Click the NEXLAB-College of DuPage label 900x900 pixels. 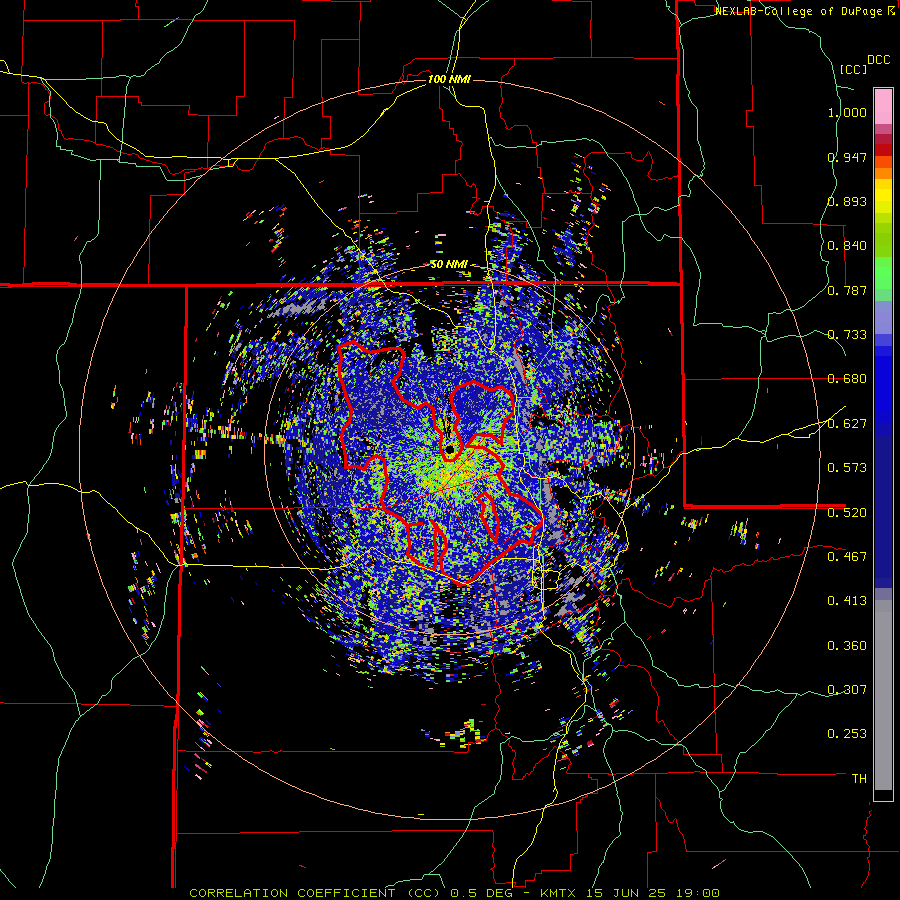[x=801, y=11]
